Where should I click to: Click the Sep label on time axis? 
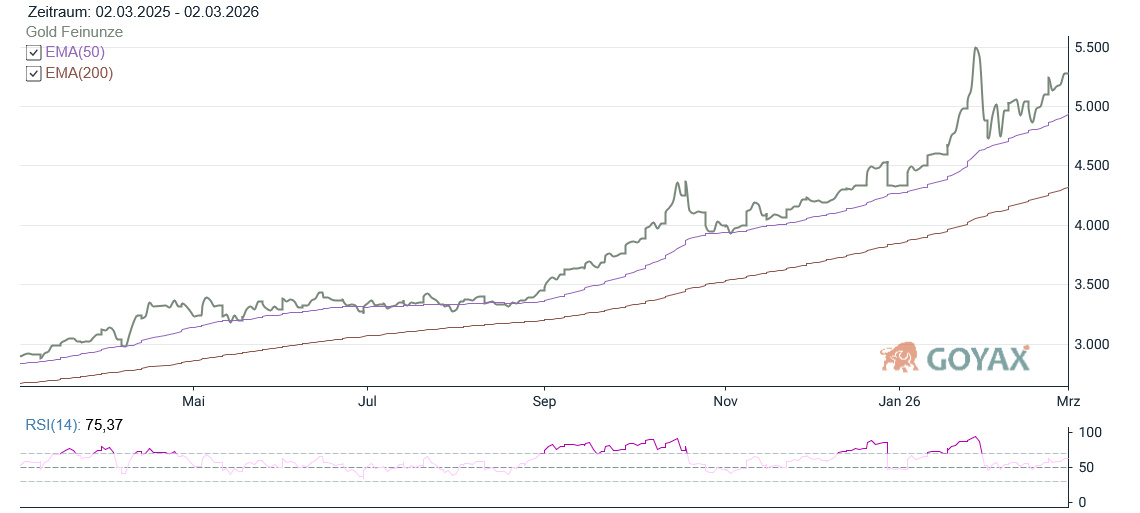coord(544,401)
